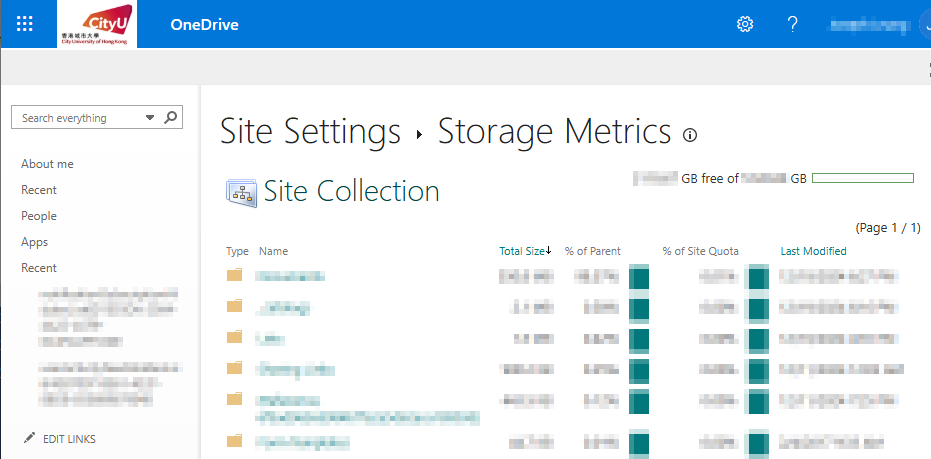Click the Storage Metrics info icon
Viewport: 931px width, 459px height.
pos(689,135)
